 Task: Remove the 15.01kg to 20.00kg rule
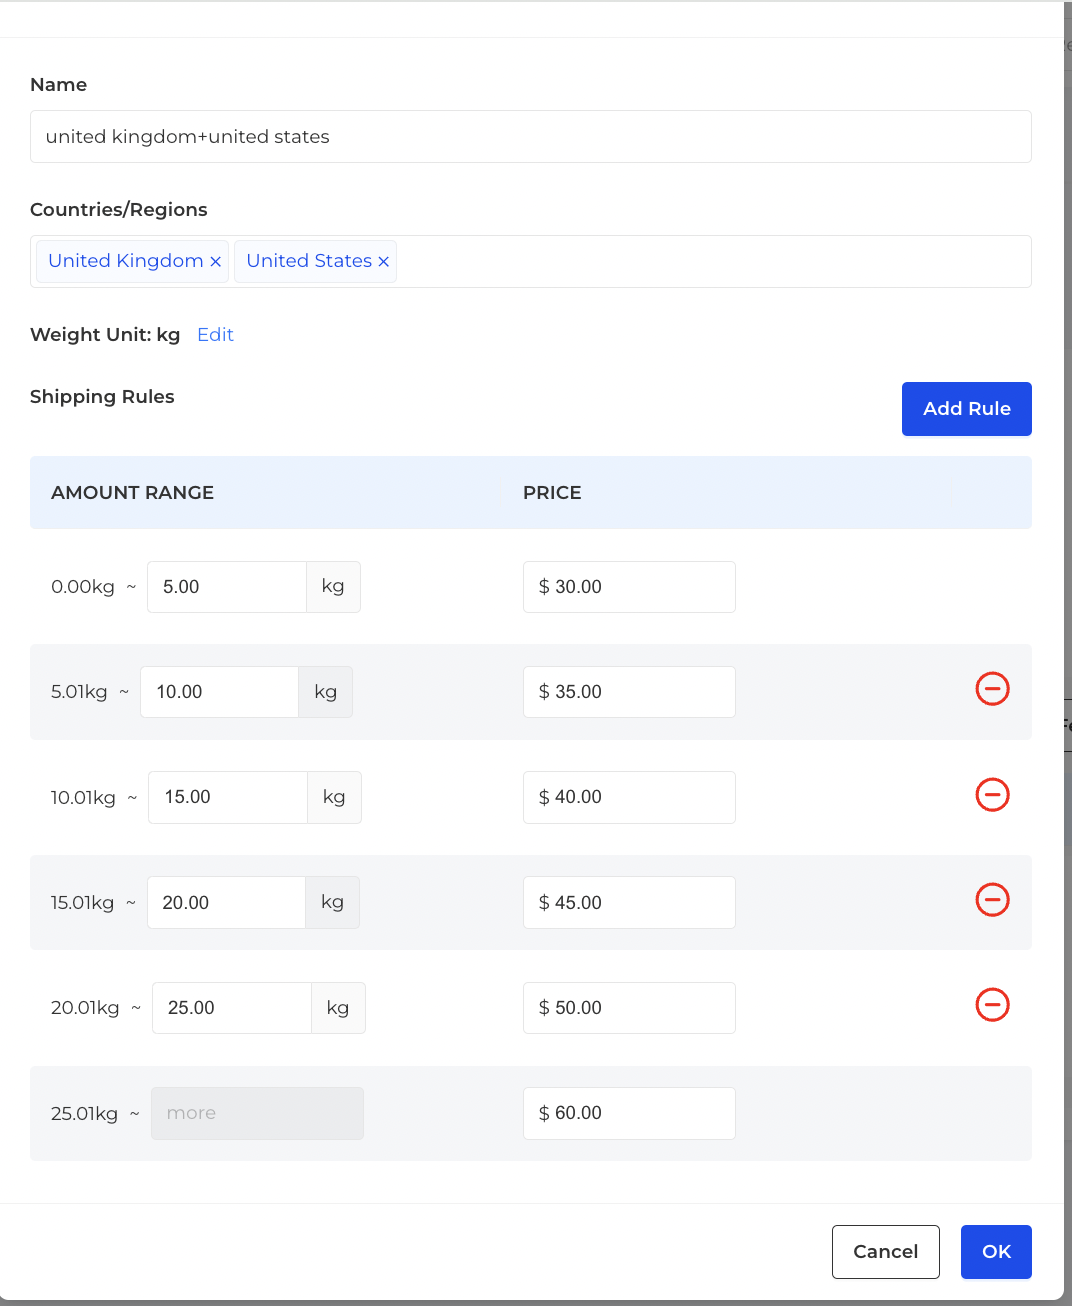[992, 900]
